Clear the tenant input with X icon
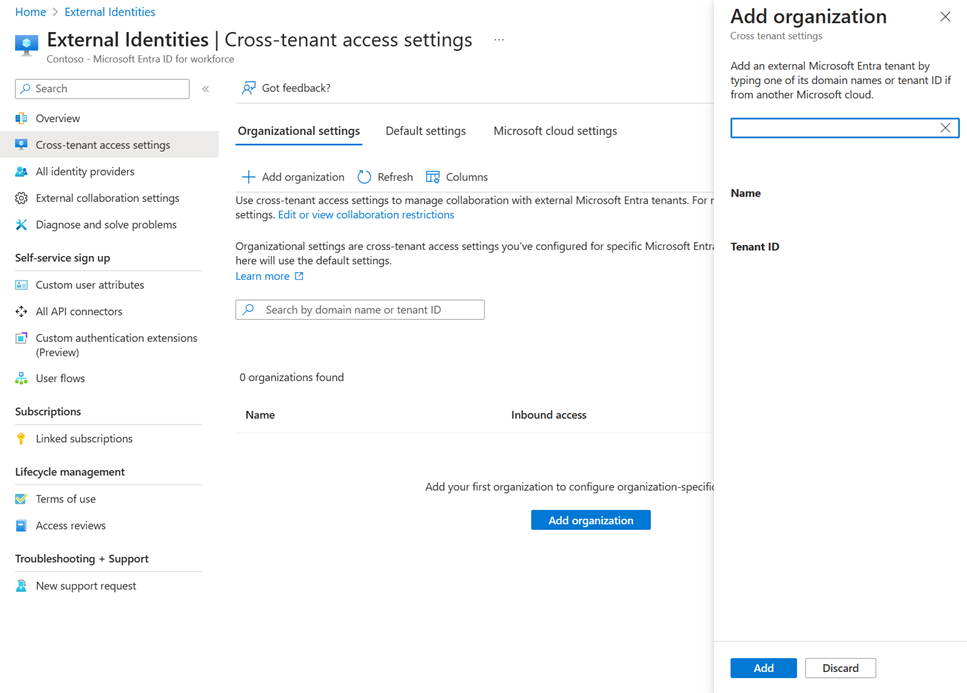 [x=945, y=128]
